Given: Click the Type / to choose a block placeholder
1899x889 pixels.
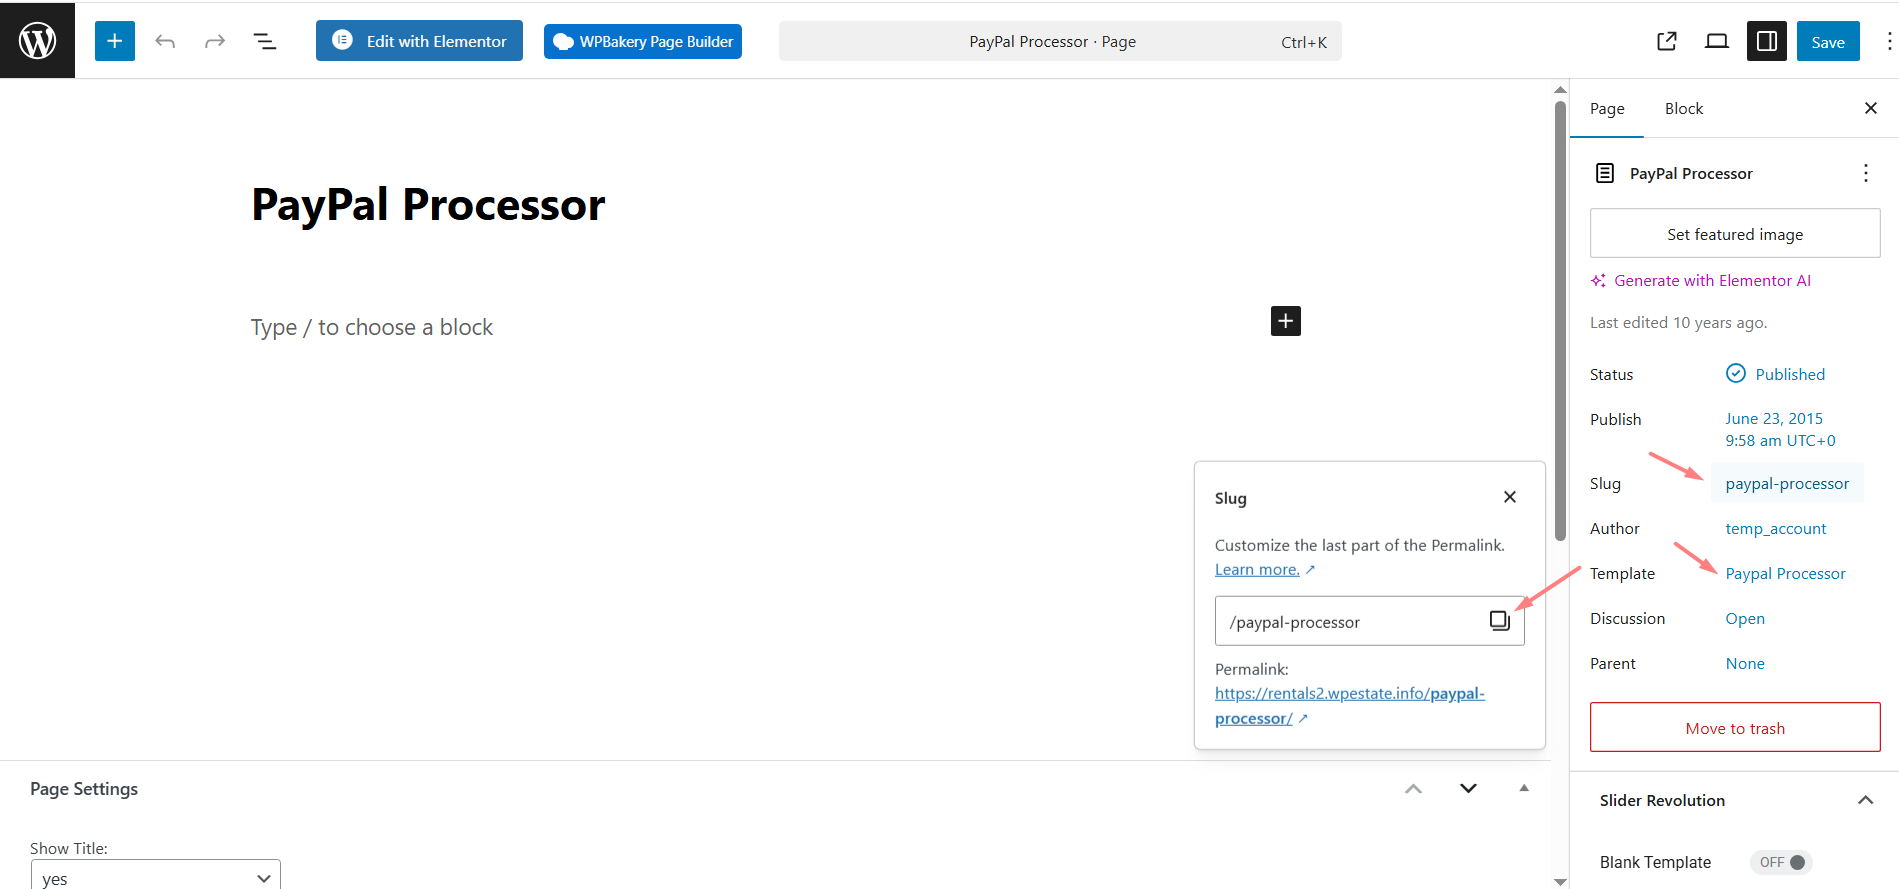Looking at the screenshot, I should click(x=371, y=327).
